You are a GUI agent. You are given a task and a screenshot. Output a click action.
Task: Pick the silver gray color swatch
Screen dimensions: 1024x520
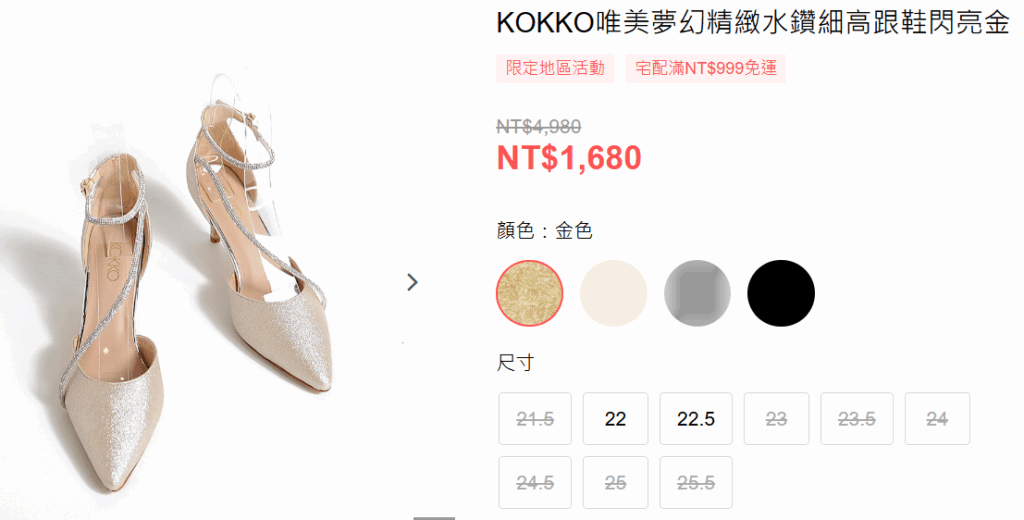[697, 293]
